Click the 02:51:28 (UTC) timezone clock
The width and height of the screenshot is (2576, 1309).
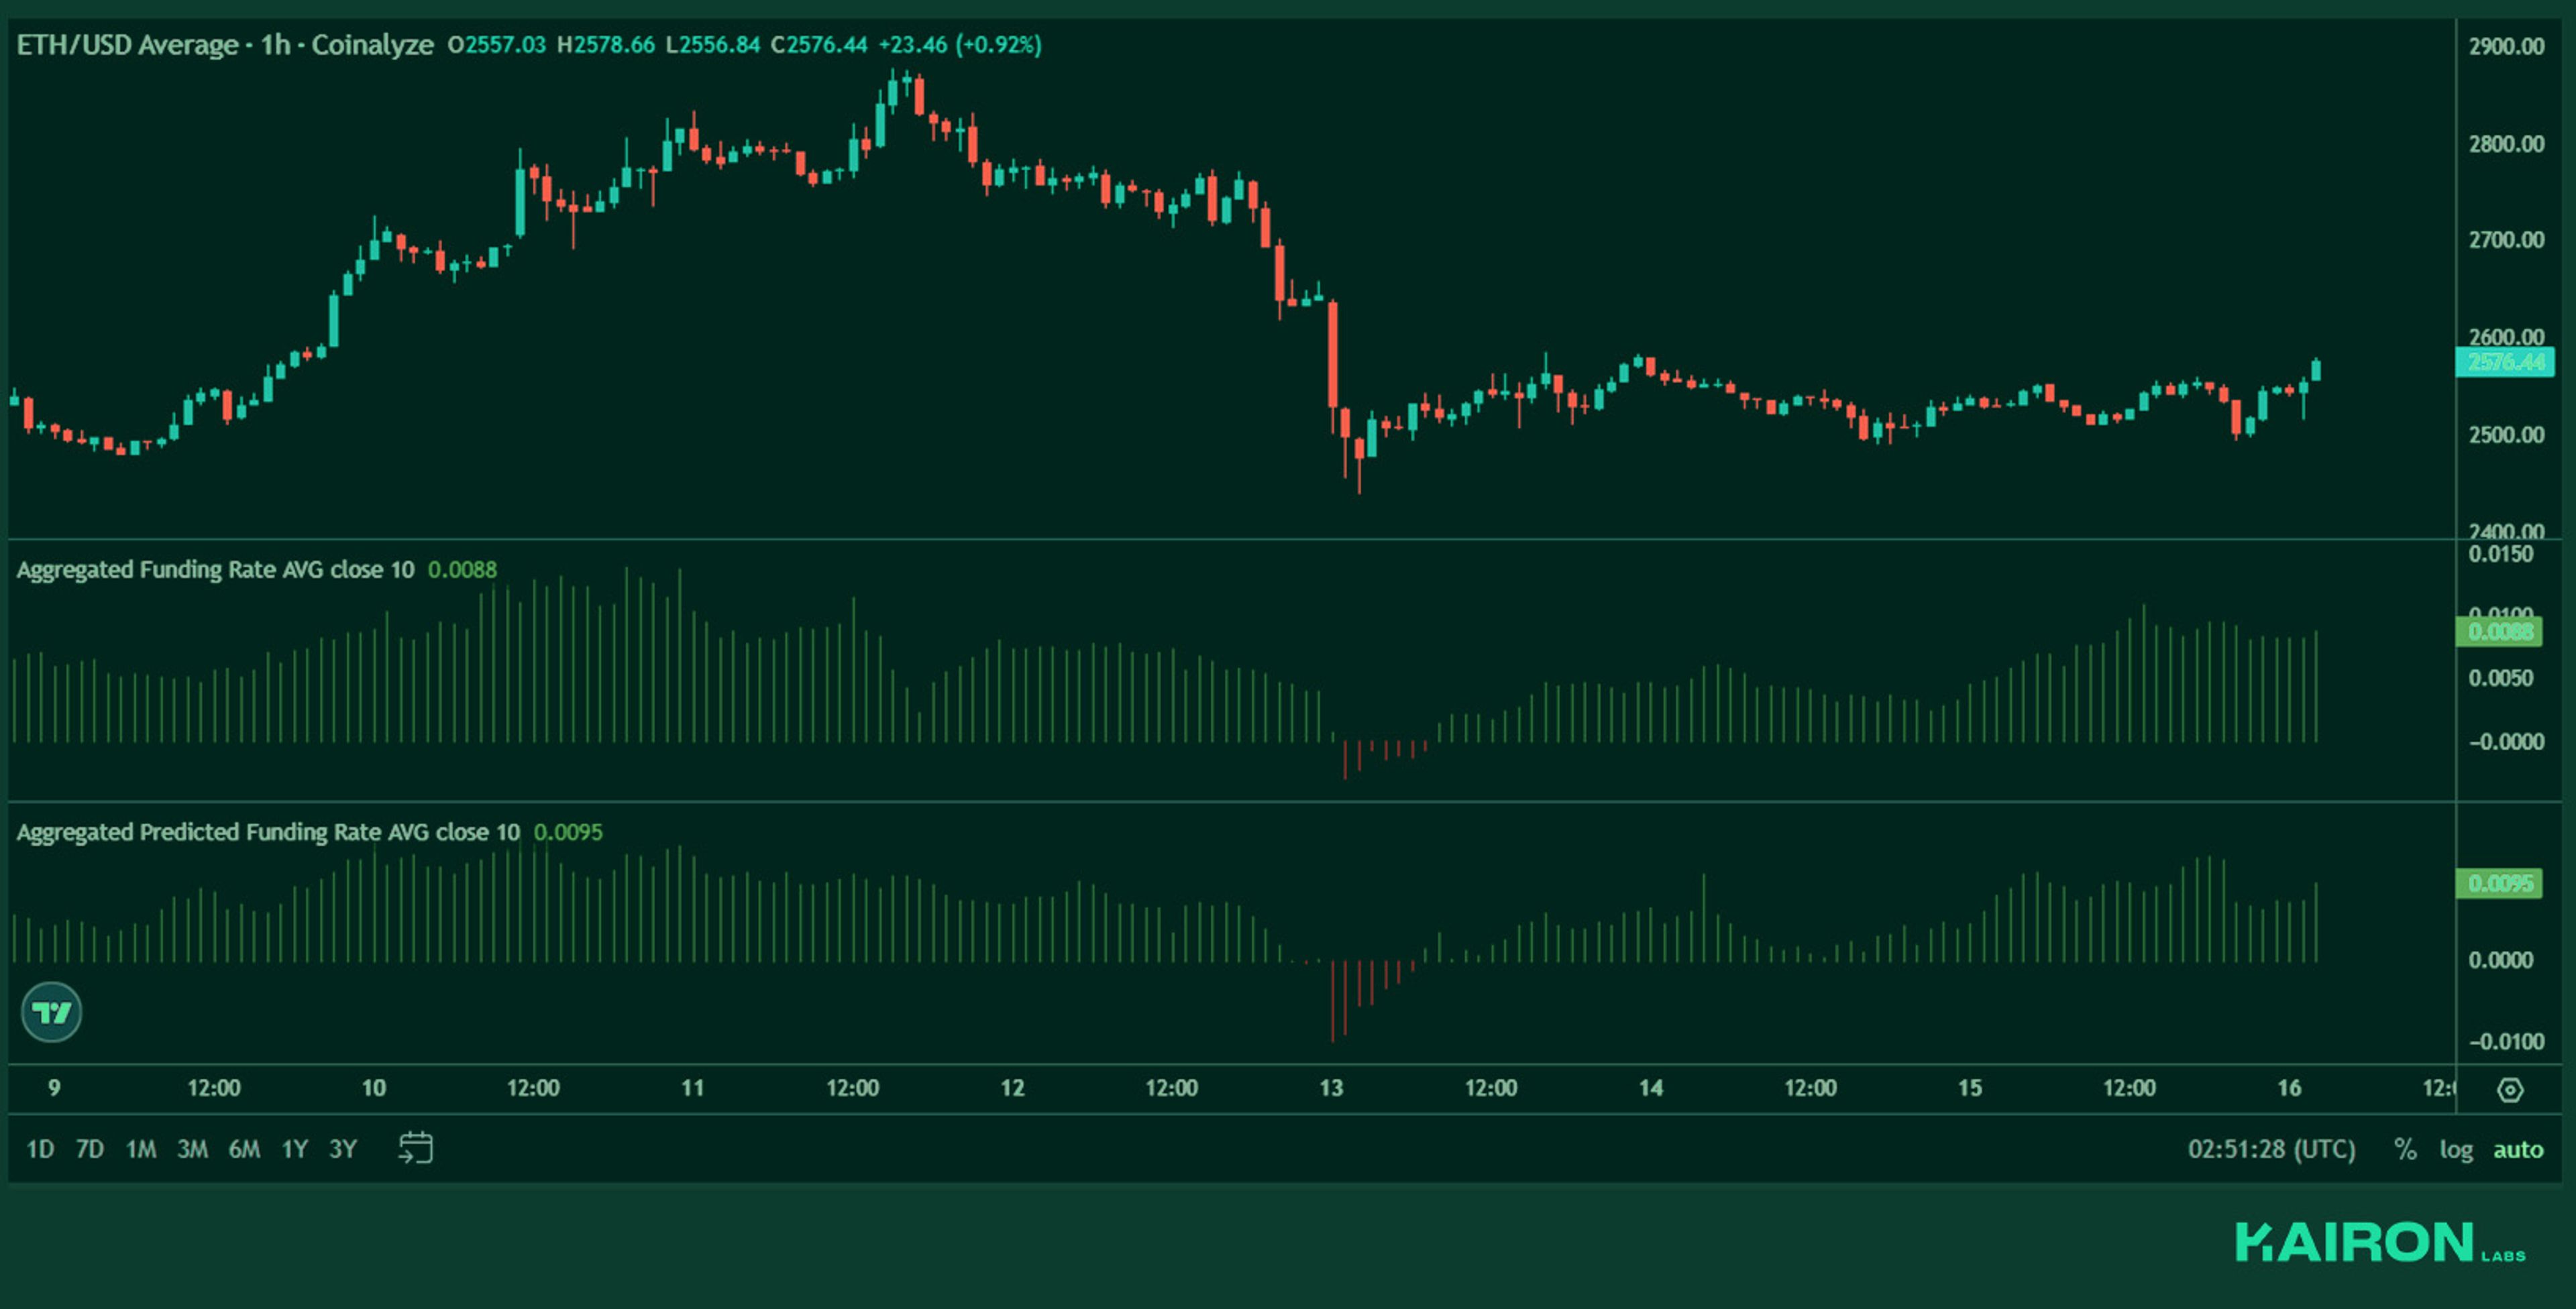point(2271,1149)
